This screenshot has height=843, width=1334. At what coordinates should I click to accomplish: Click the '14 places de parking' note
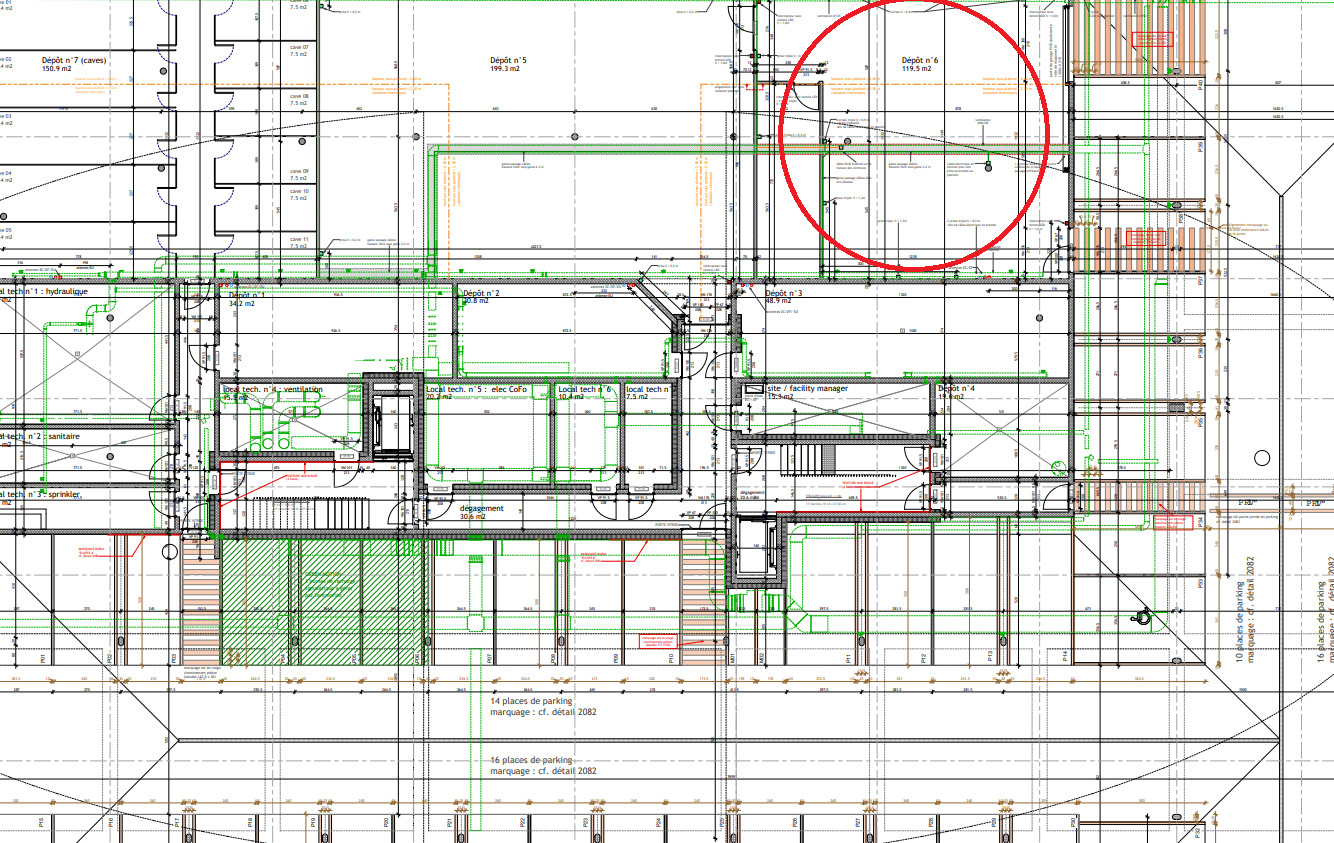[531, 702]
